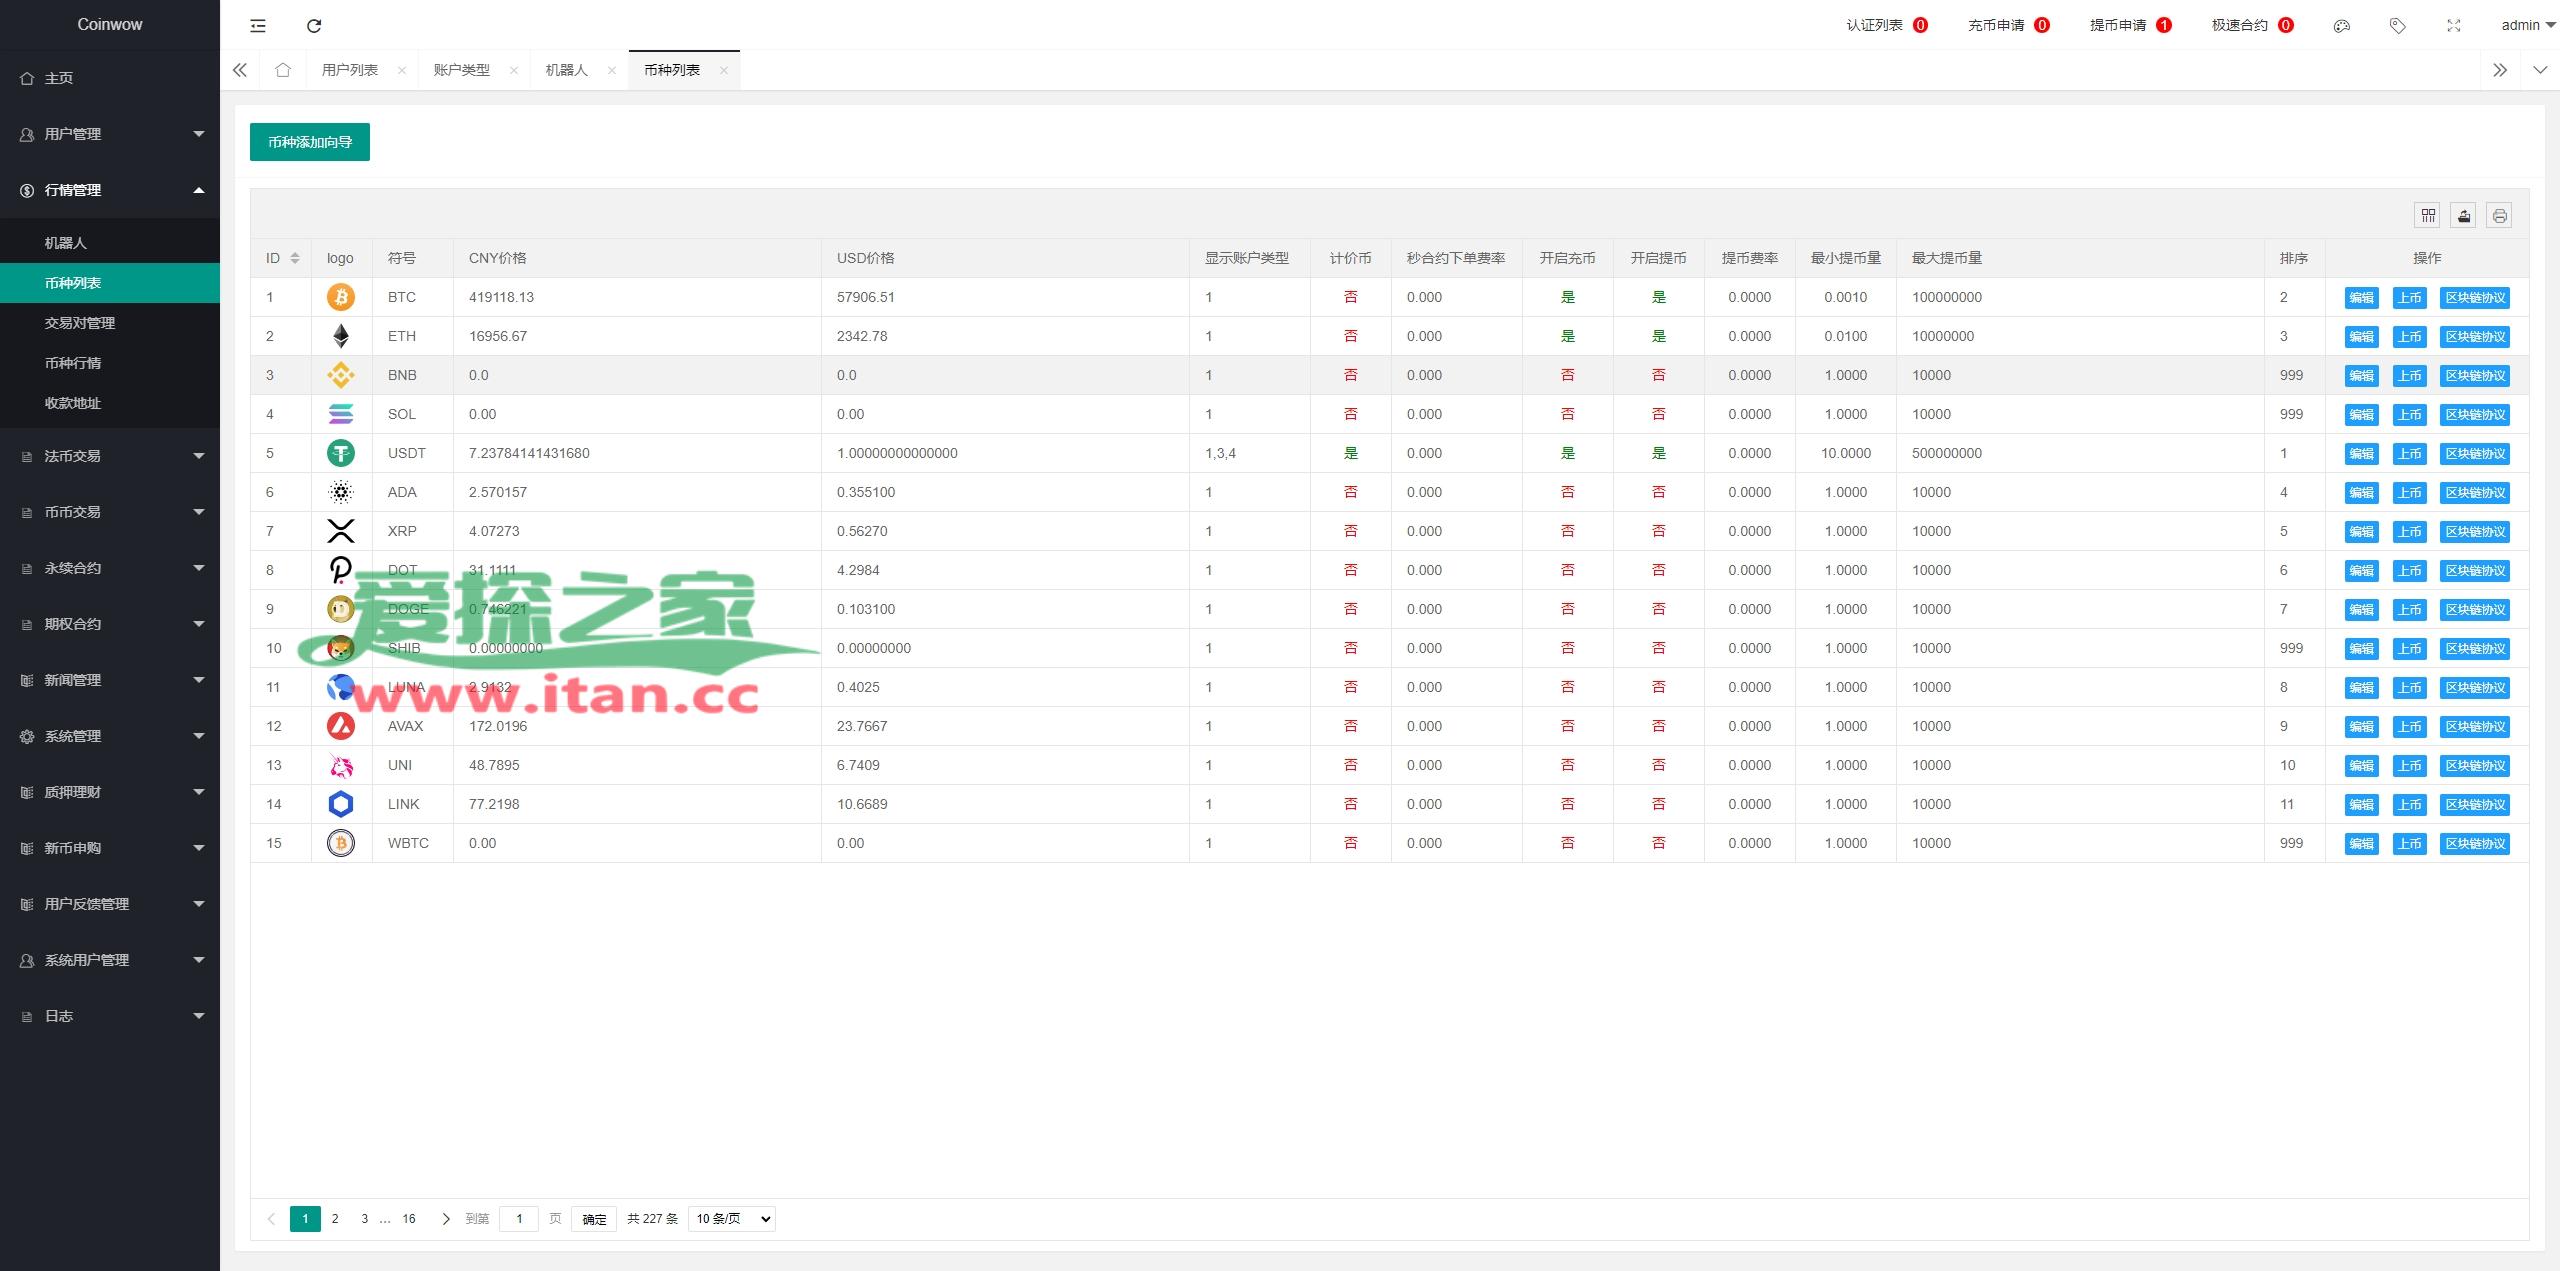The width and height of the screenshot is (2560, 1271).
Task: Open the column filter icon
Action: pyautogui.click(x=2428, y=215)
